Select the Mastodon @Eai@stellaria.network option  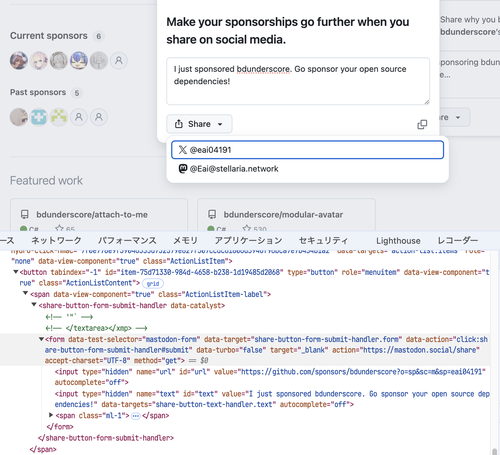coord(307,169)
